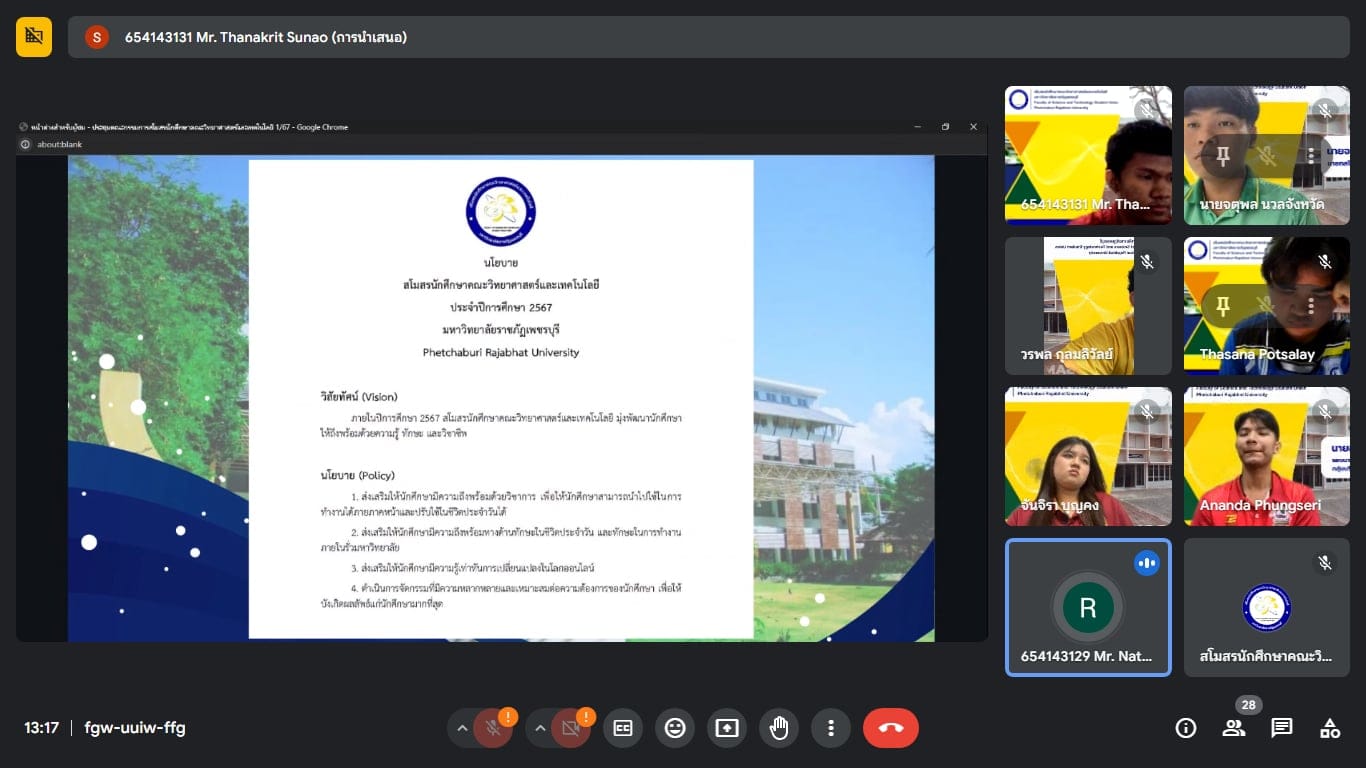Image resolution: width=1366 pixels, height=768 pixels.
Task: Open meeting details info icon
Action: click(x=1186, y=728)
